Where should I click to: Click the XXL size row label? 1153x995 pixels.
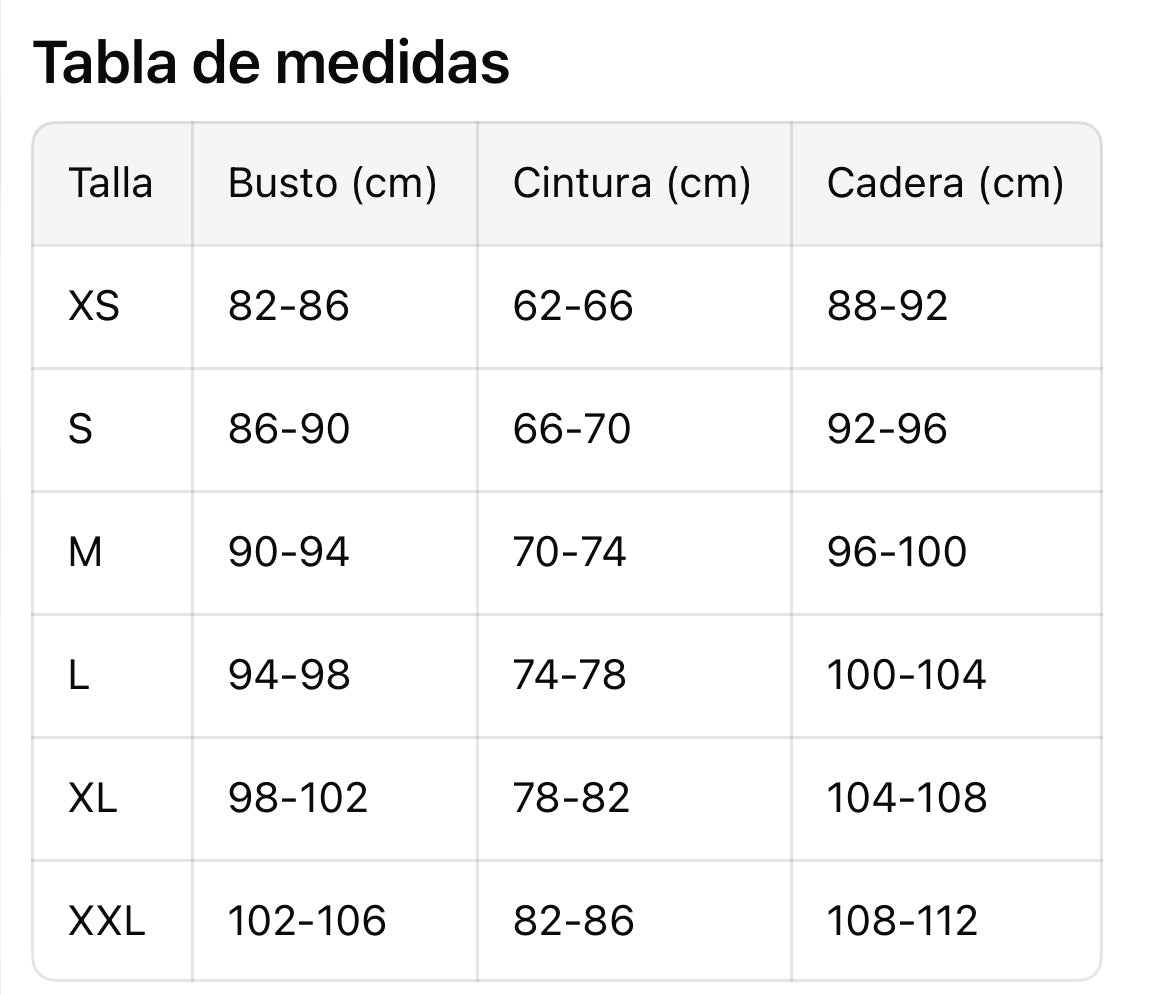[x=107, y=920]
